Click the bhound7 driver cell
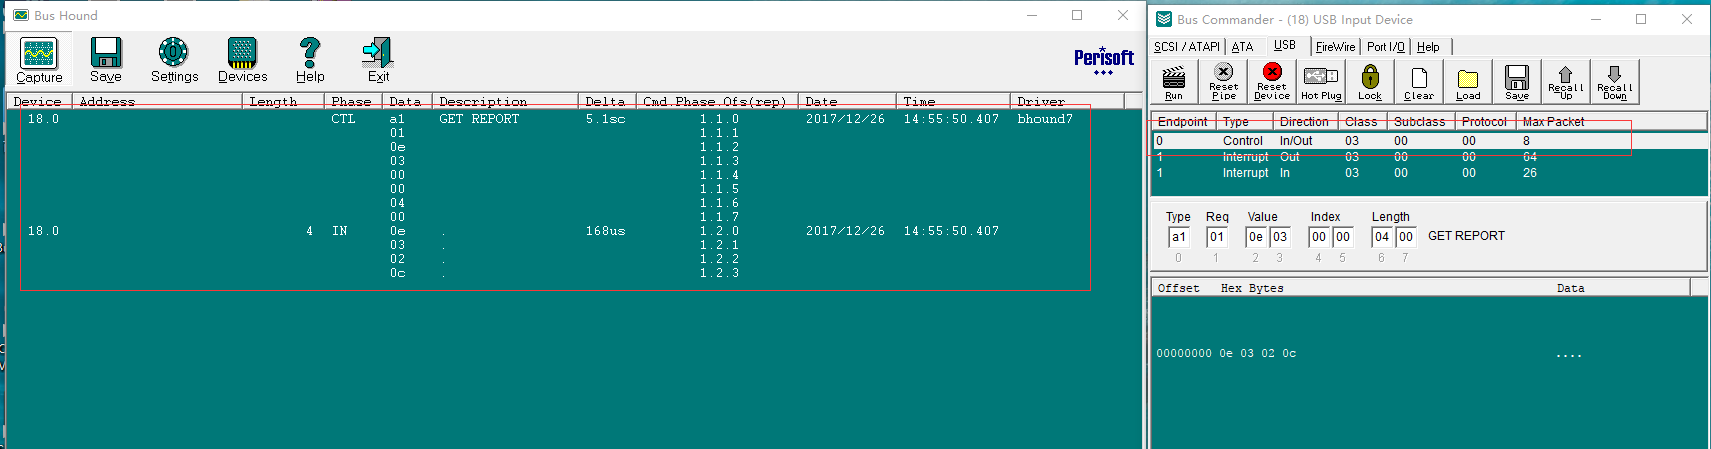 (x=1045, y=119)
